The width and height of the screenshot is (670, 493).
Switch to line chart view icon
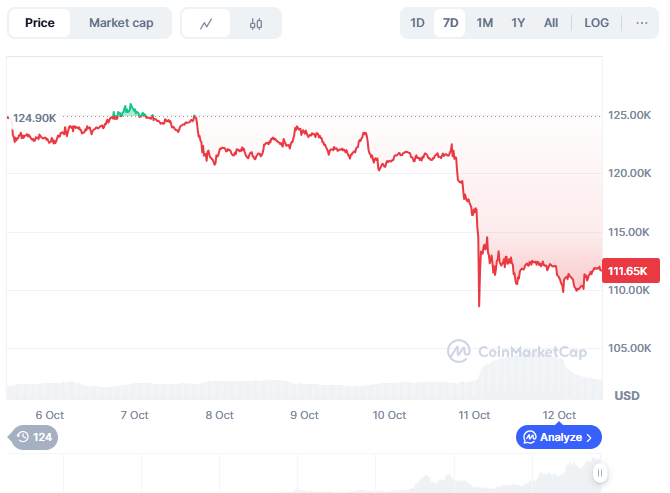tap(206, 23)
